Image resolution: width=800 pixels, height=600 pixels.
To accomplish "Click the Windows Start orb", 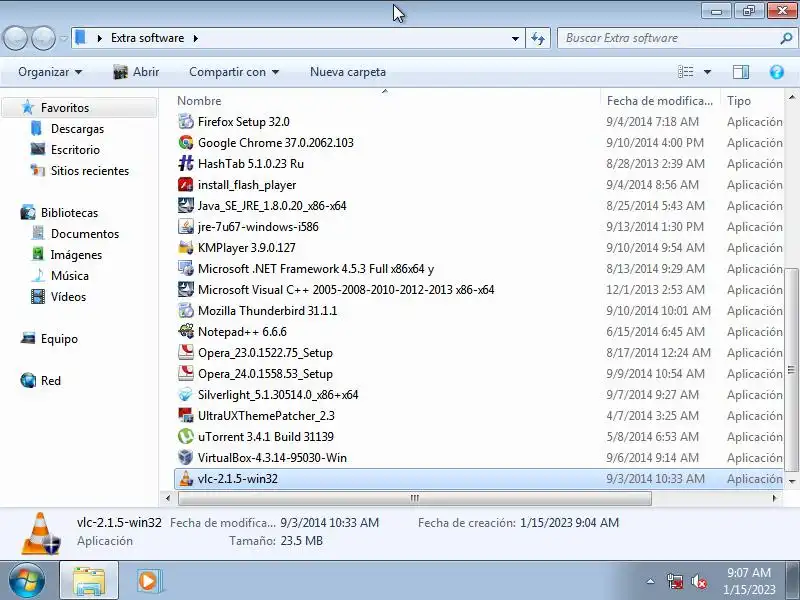I will [27, 581].
